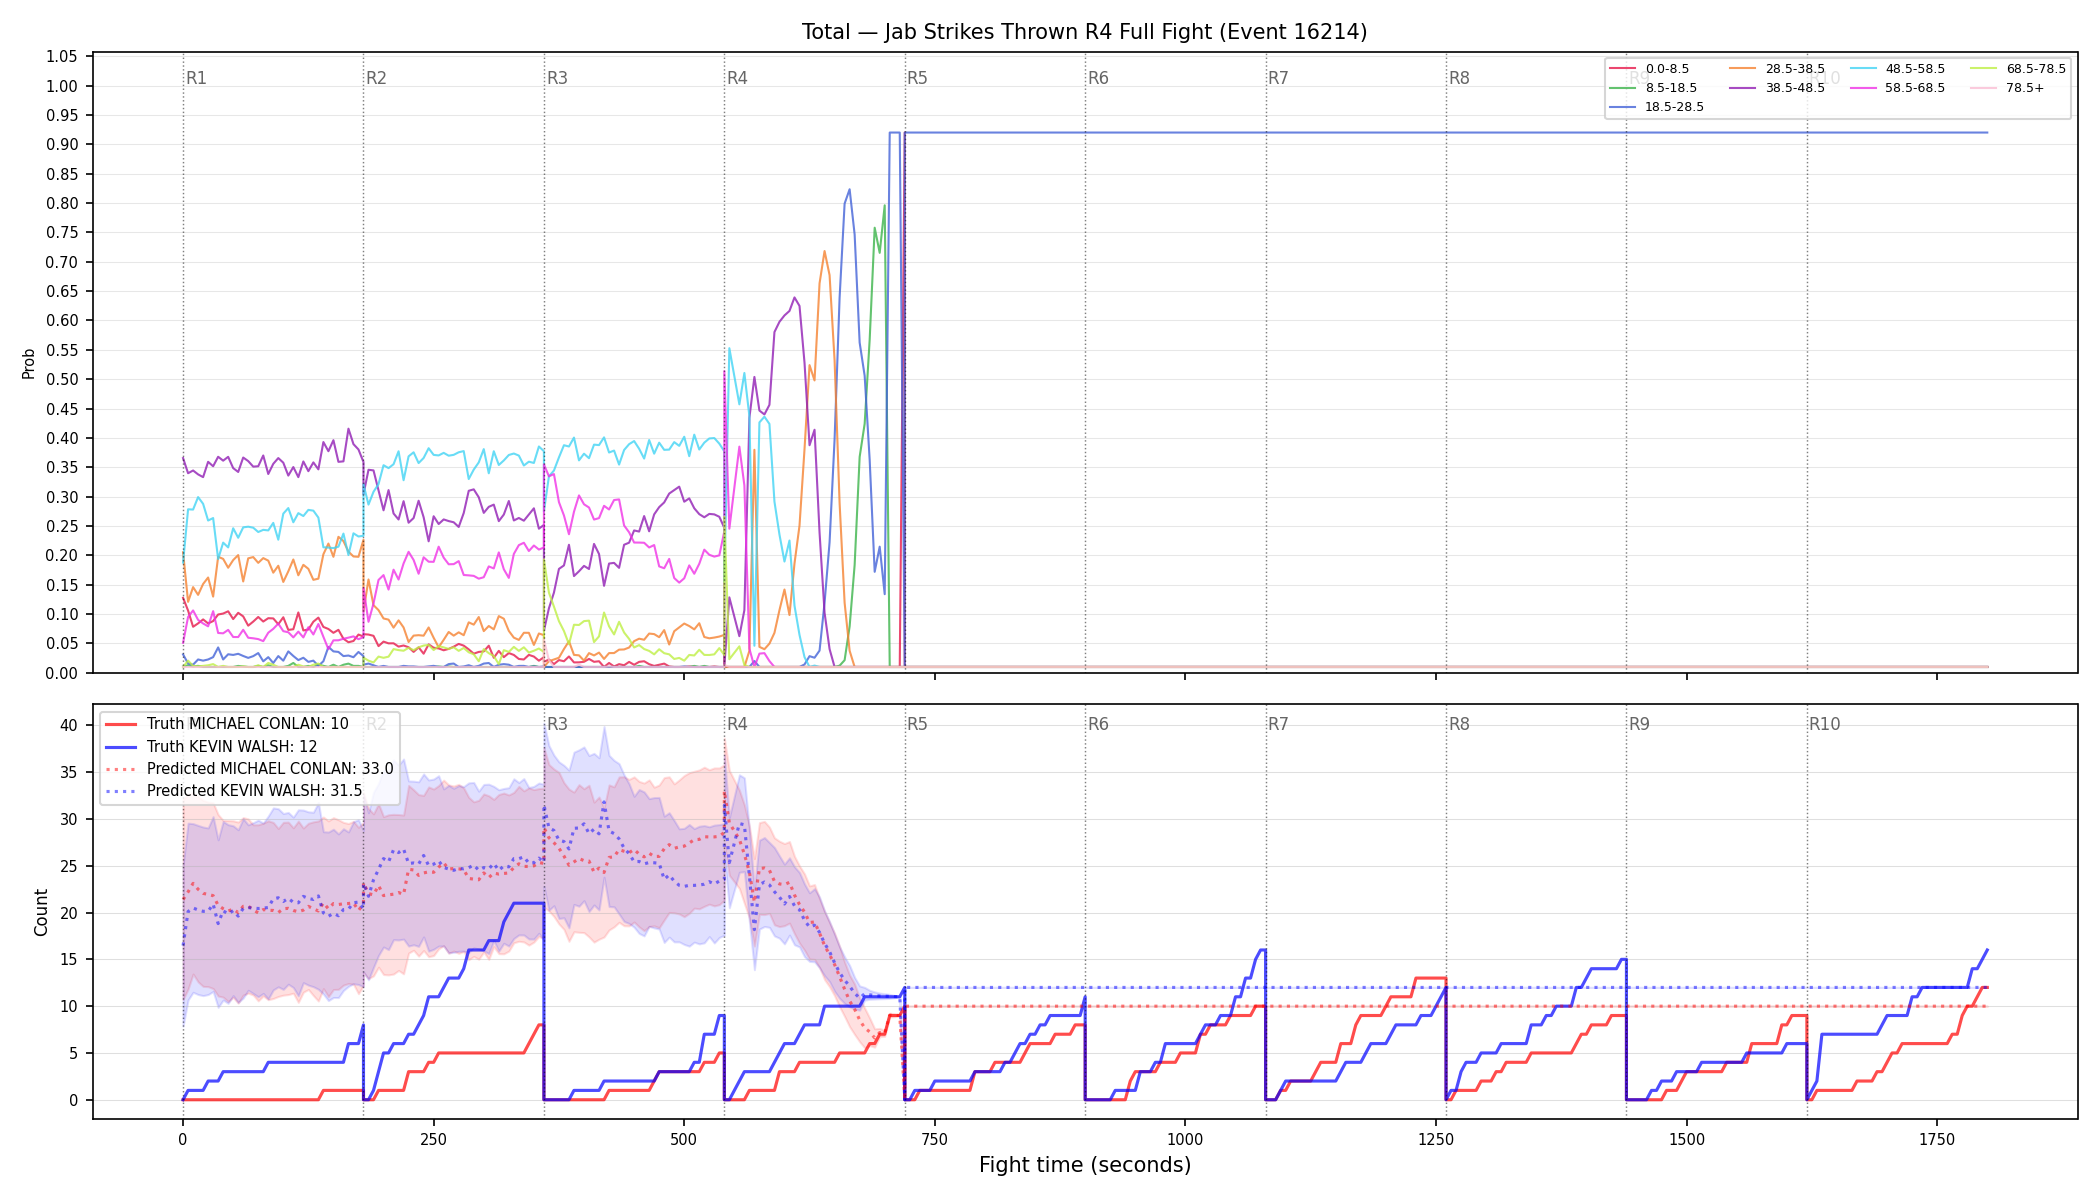This screenshot has width=2100, height=1200.
Task: Click the Prob y-axis label
Action: coord(29,363)
